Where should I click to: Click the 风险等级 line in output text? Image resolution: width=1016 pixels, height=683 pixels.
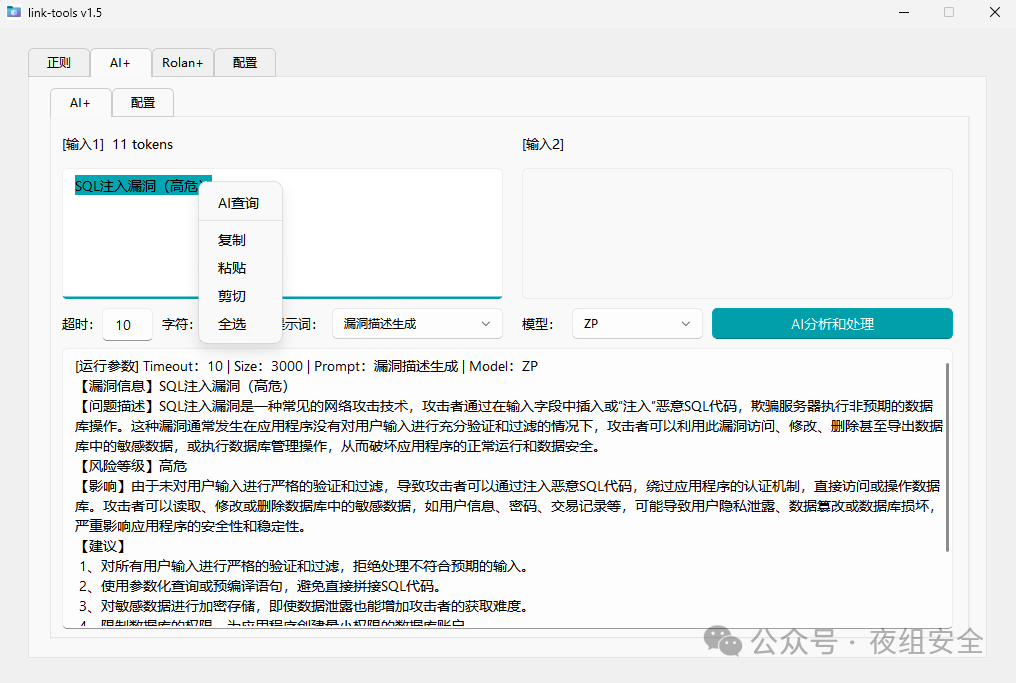click(131, 466)
